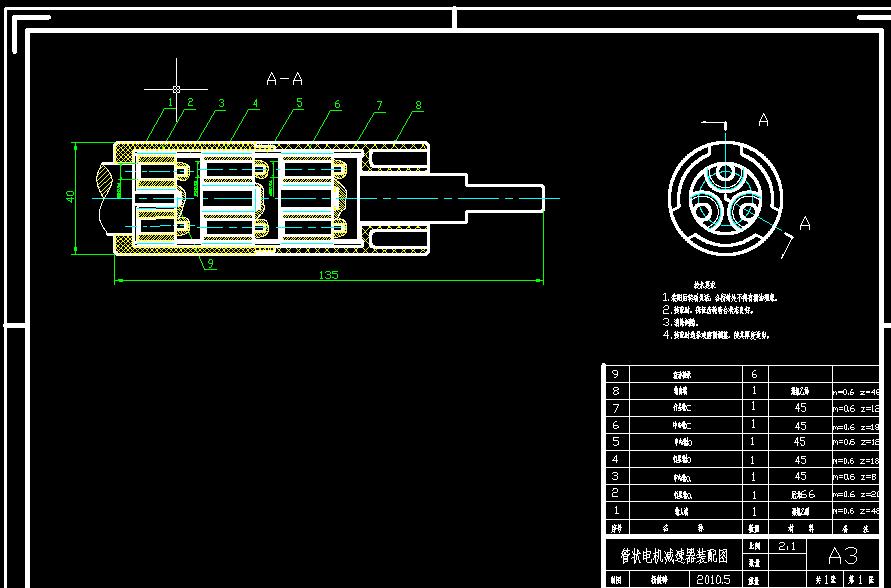
Task: Click the row 2 material cell reading 尼龙66
Action: point(800,494)
